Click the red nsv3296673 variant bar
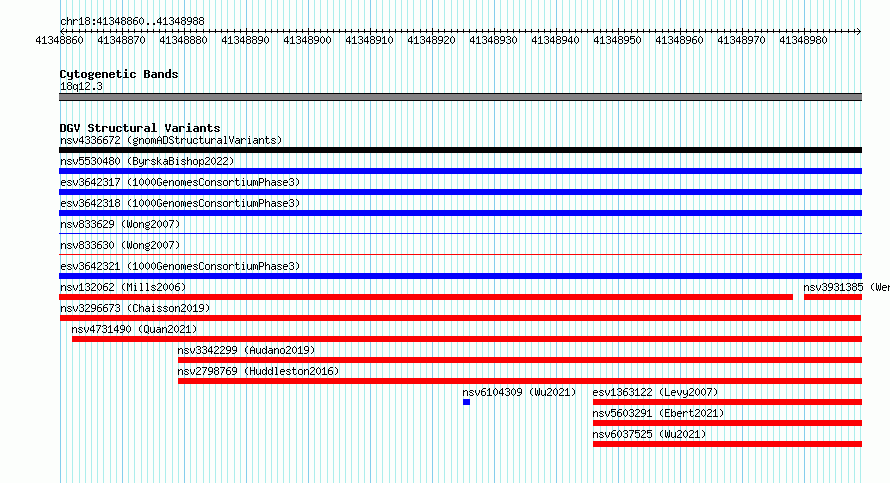 click(x=460, y=318)
